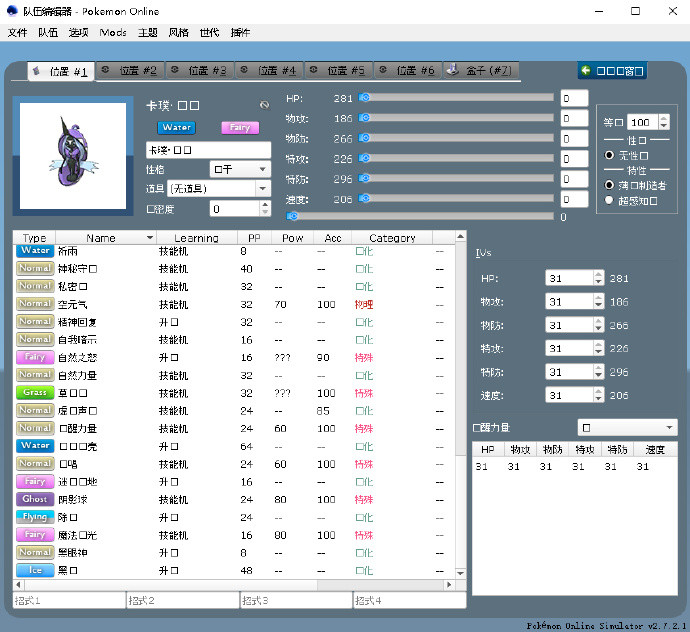The image size is (690, 632).
Task: Click the happiness spinner arrows
Action: pyautogui.click(x=264, y=209)
